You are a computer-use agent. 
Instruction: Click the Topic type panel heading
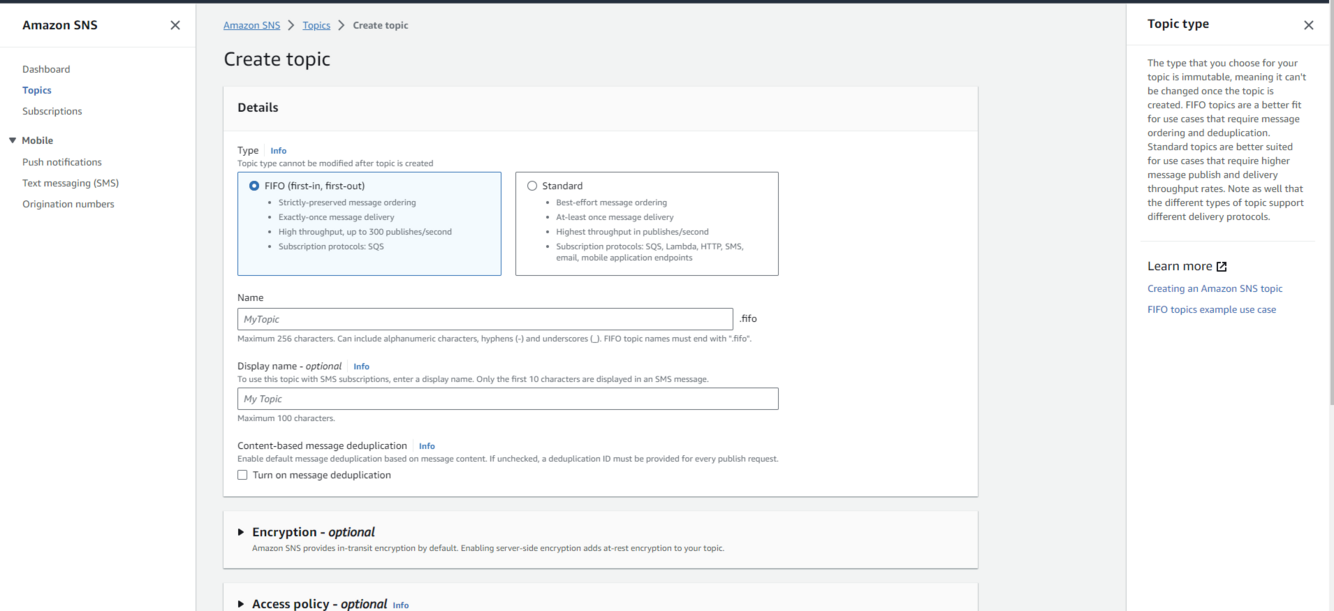click(1178, 24)
